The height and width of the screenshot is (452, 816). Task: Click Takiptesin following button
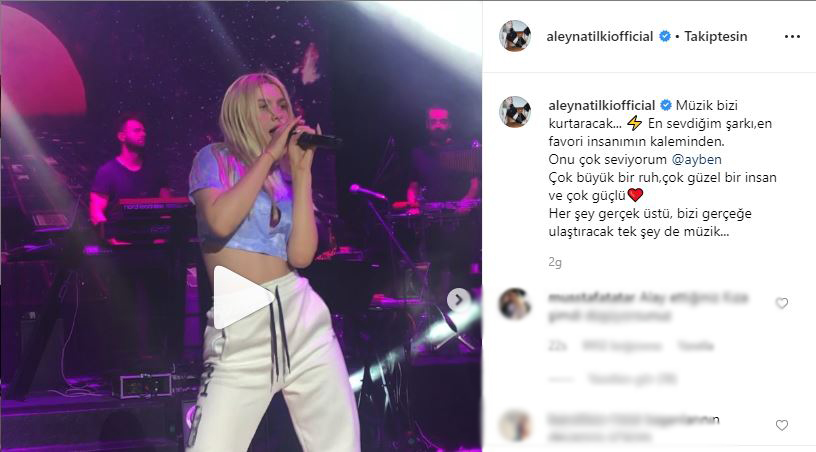coord(716,36)
